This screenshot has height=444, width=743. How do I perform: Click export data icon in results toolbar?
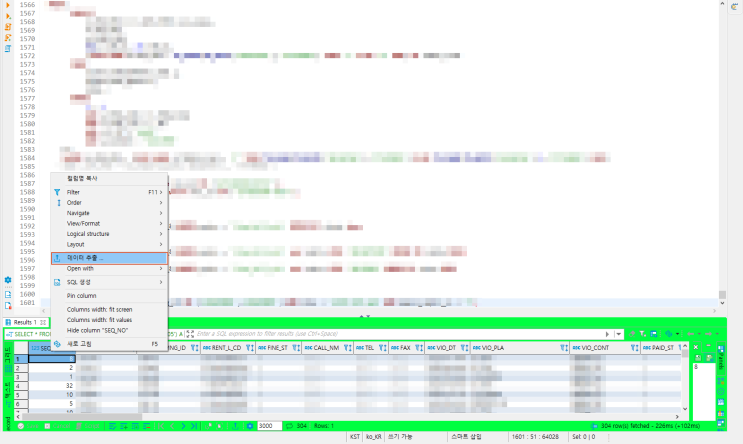point(236,426)
